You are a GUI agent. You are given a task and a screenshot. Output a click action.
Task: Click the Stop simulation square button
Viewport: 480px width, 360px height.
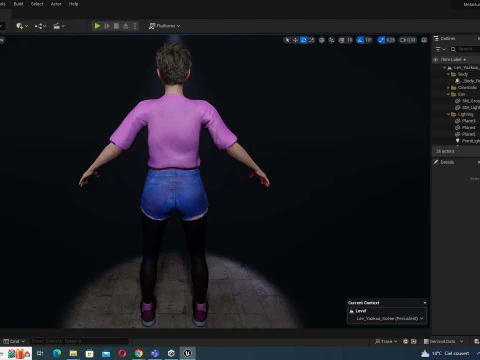click(x=116, y=26)
